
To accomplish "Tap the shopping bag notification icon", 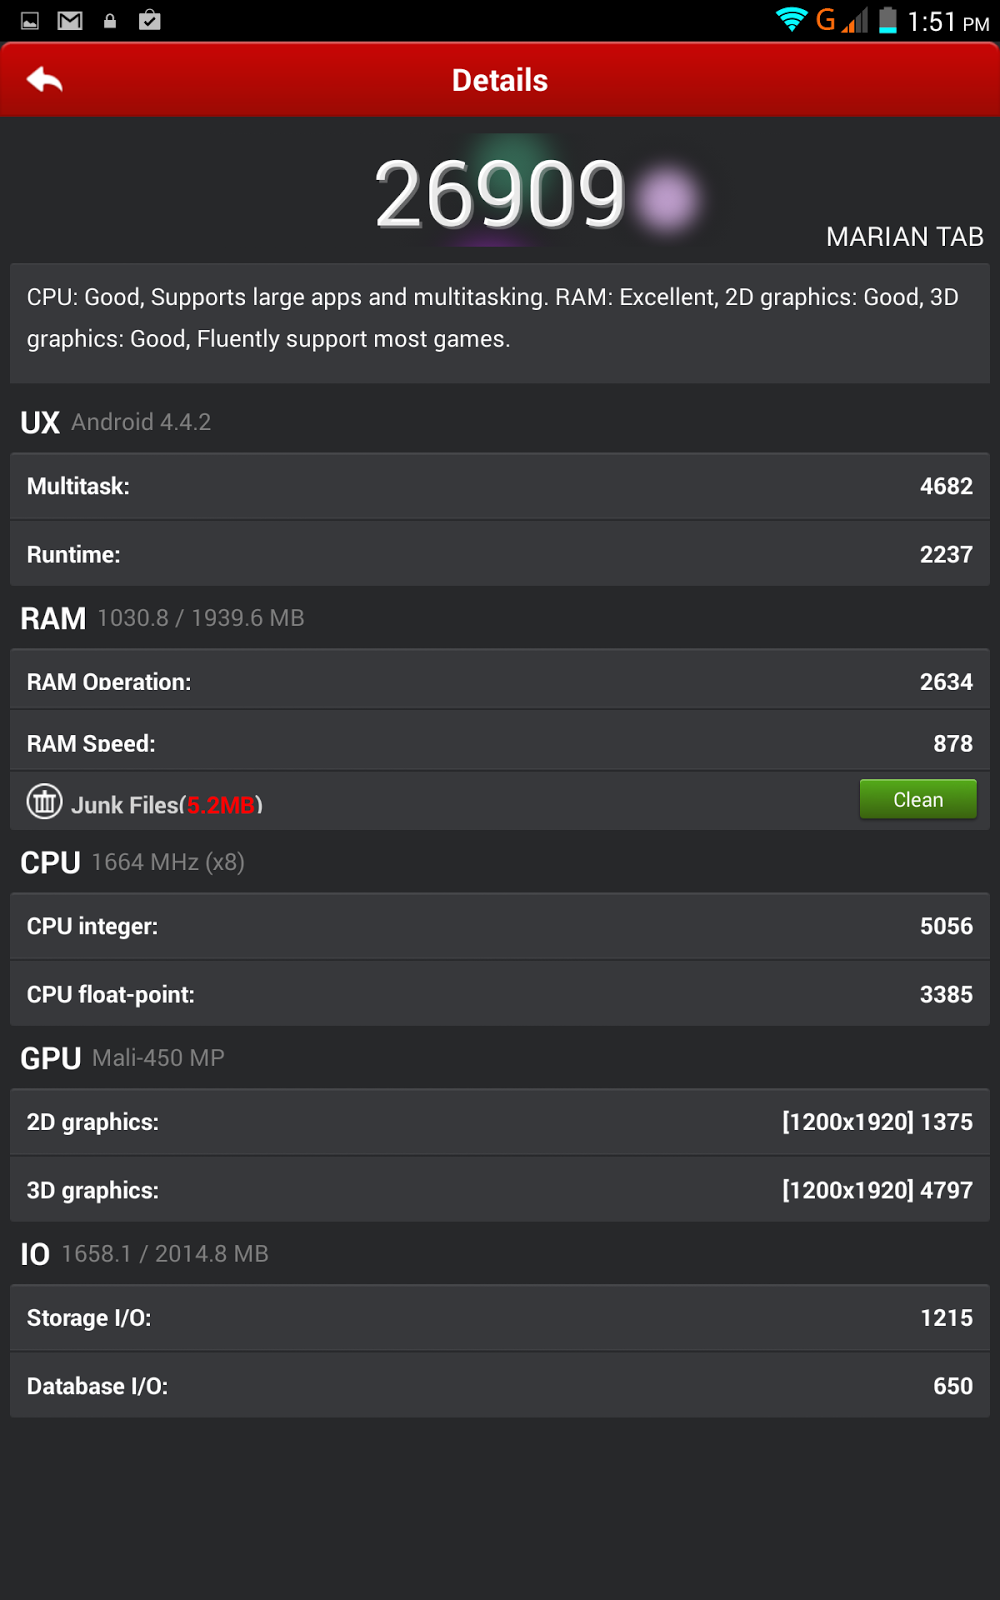I will pos(150,19).
